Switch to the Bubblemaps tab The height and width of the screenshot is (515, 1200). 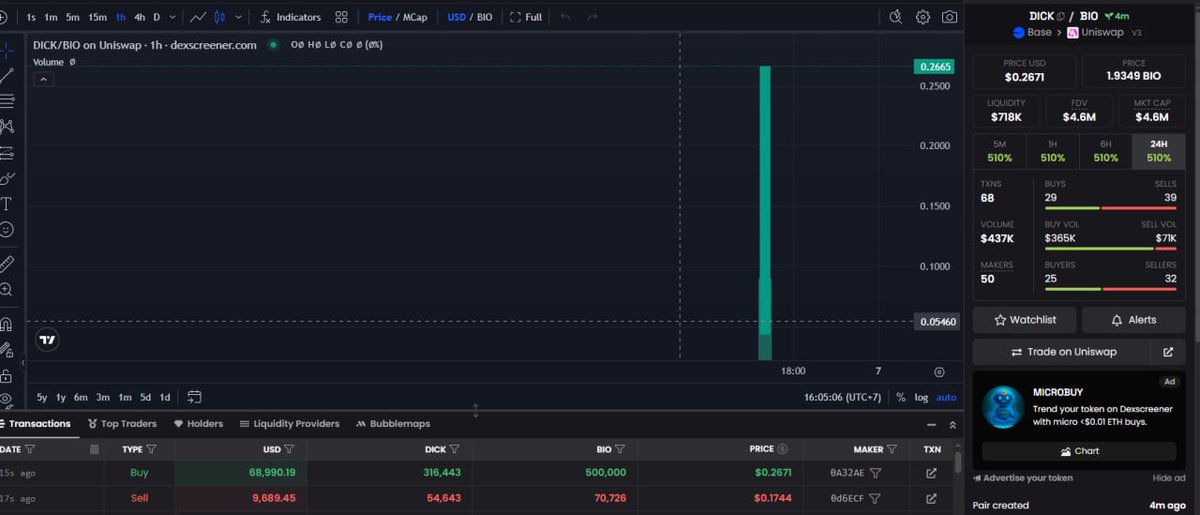(393, 424)
